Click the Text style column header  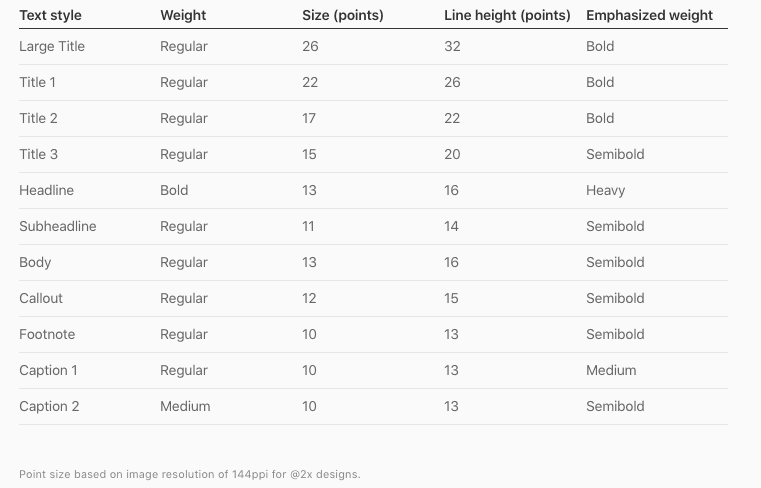[50, 15]
